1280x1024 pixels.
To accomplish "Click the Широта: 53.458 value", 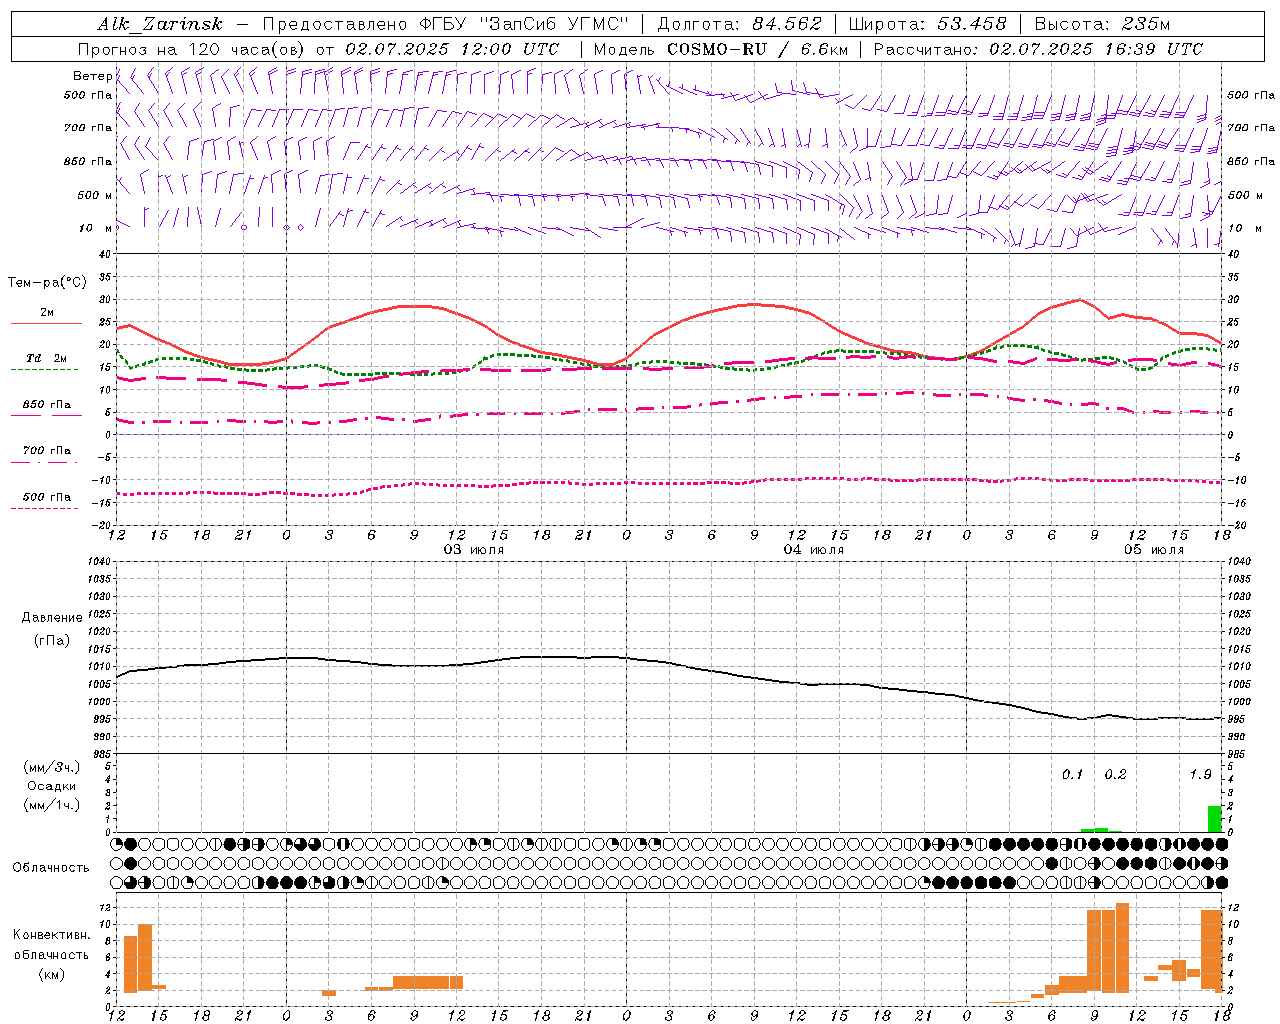I will pyautogui.click(x=927, y=24).
